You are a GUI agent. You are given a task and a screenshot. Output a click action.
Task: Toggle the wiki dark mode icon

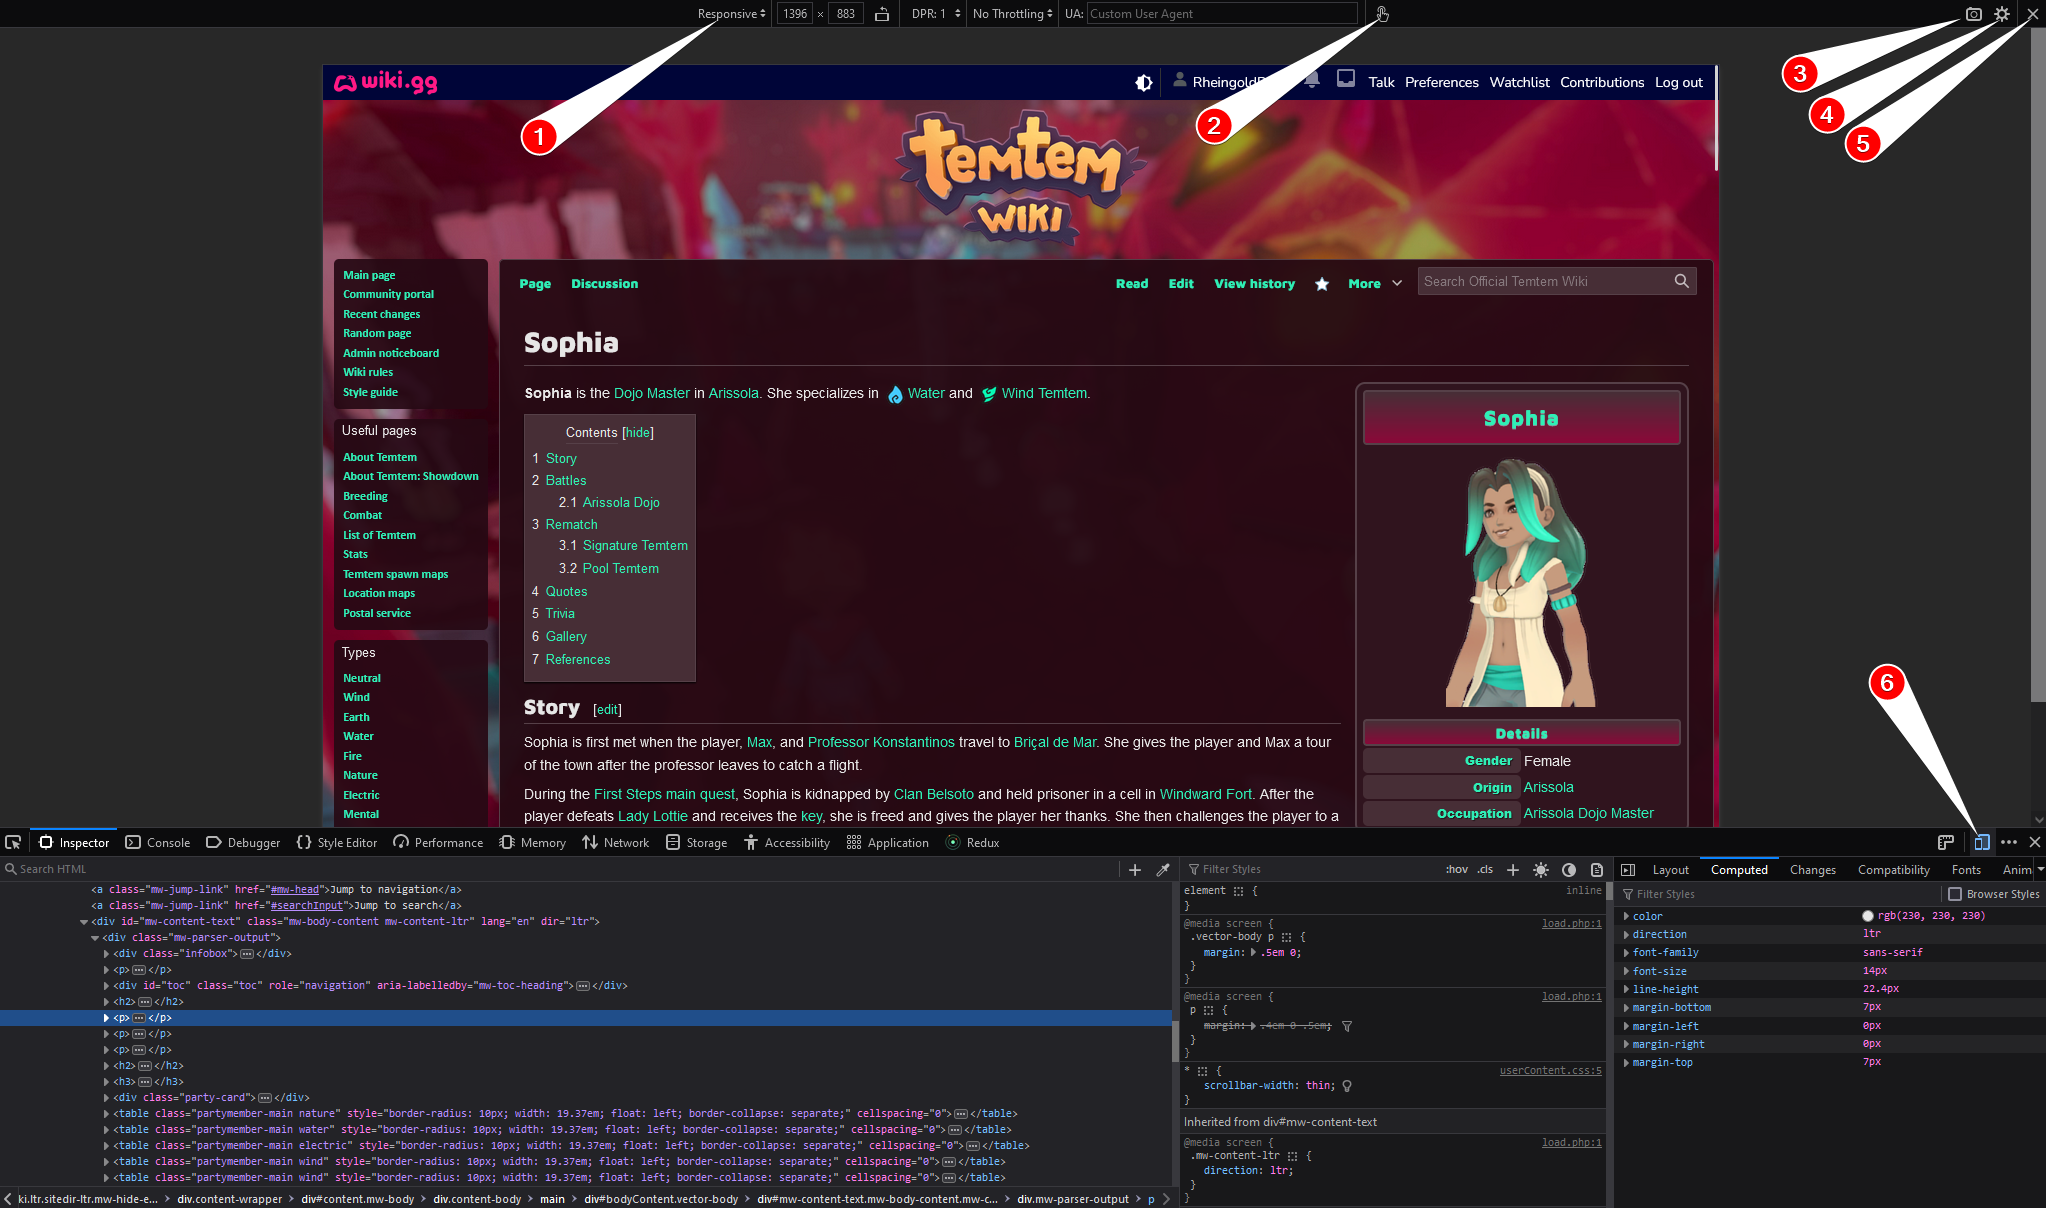(1144, 83)
